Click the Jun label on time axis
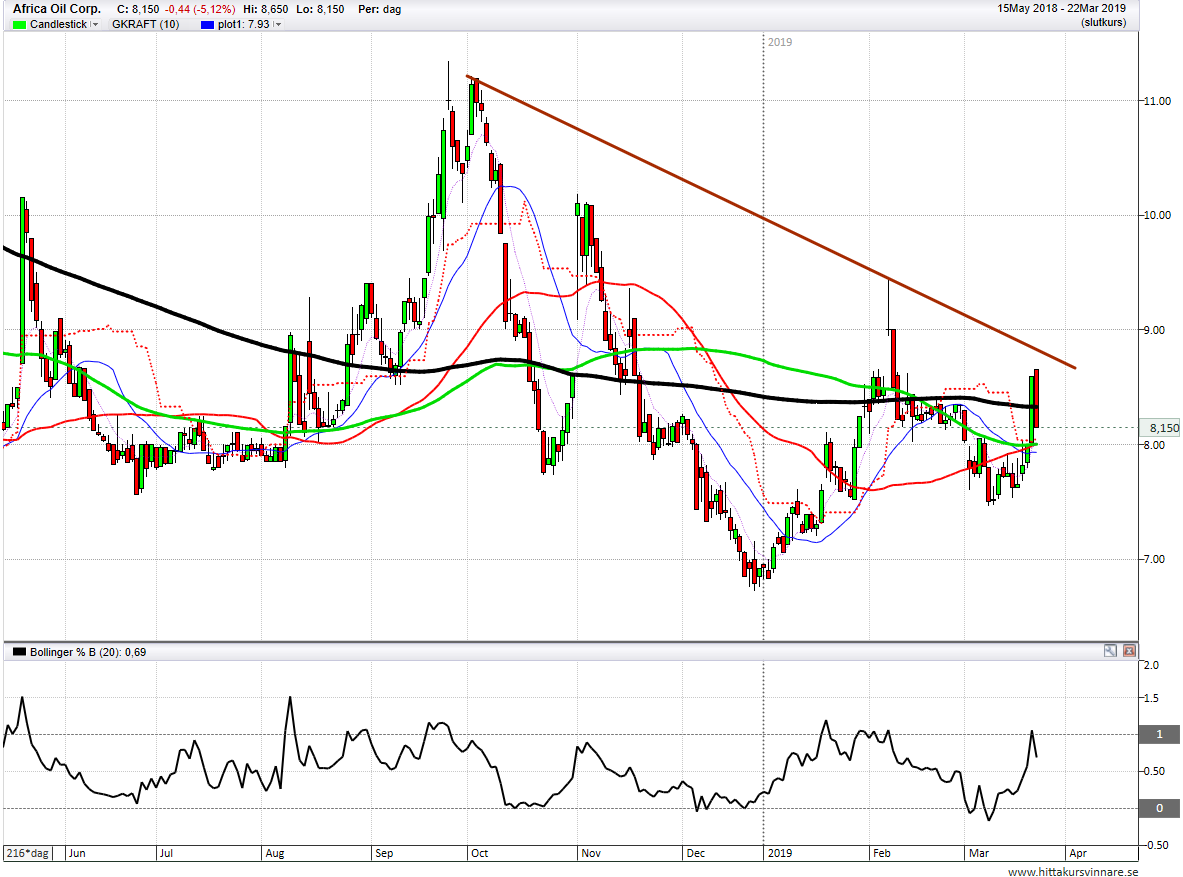Screen dimensions: 1183x877 point(76,853)
